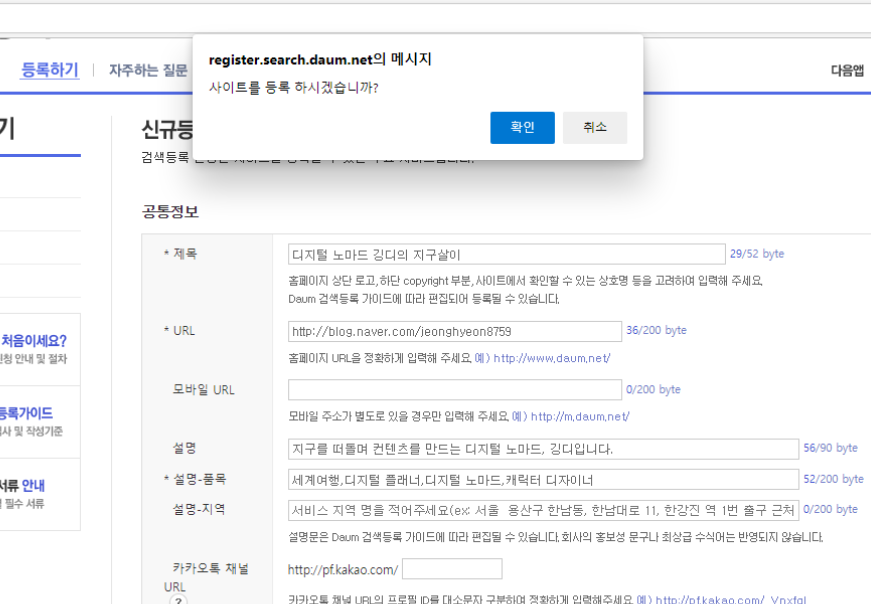The image size is (871, 604).
Task: Click the 카카오톡 채널 profile ID field
Action: tap(452, 569)
